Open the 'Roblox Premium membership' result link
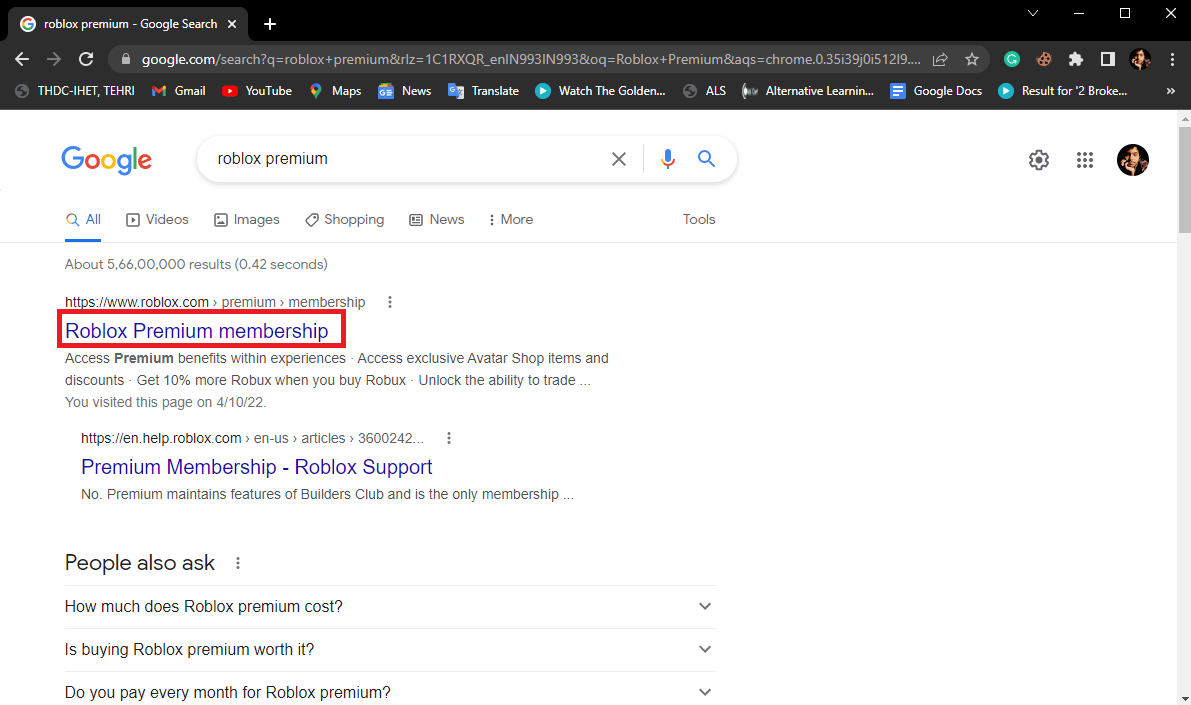This screenshot has height=705, width=1191. point(200,330)
